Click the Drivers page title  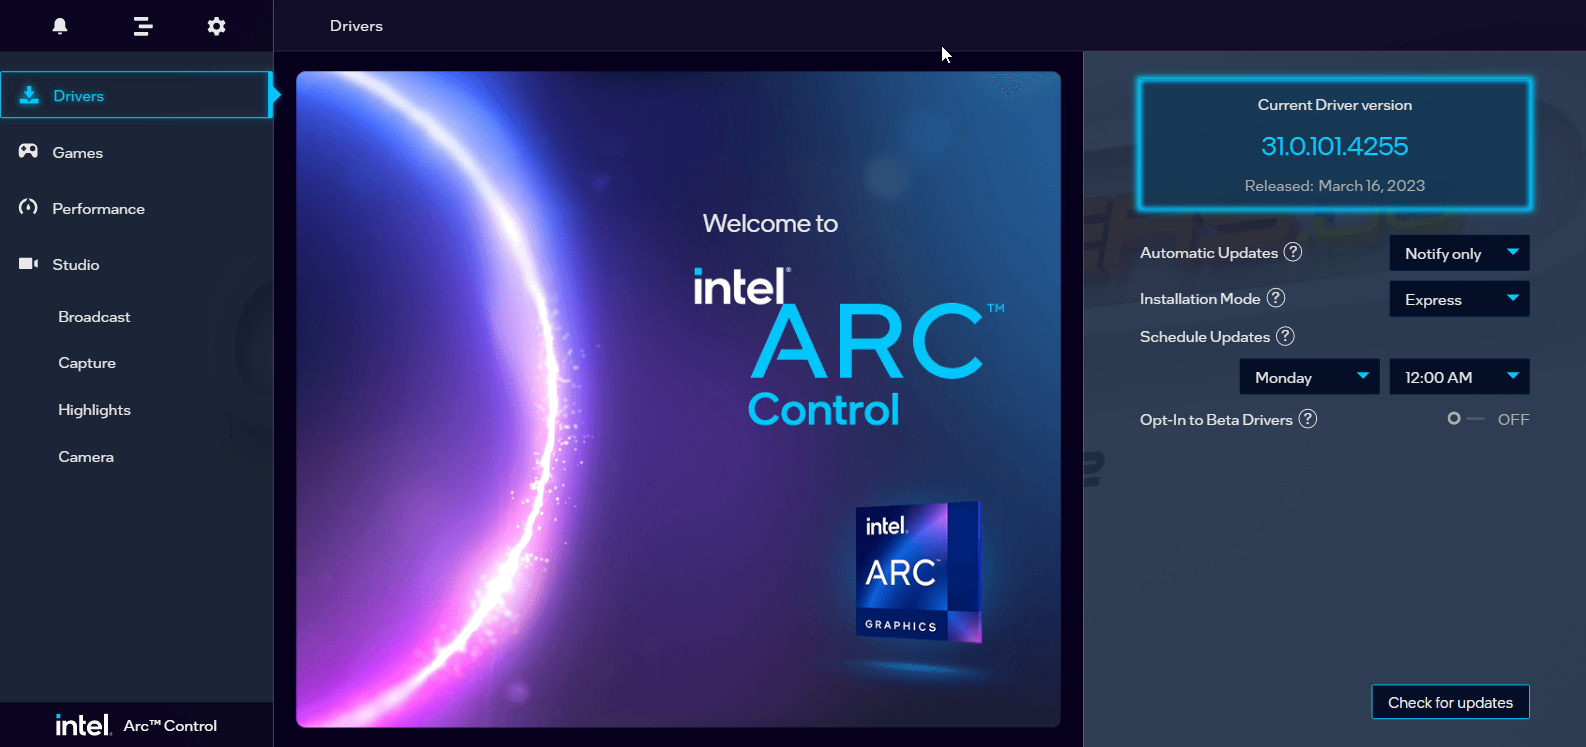[356, 26]
